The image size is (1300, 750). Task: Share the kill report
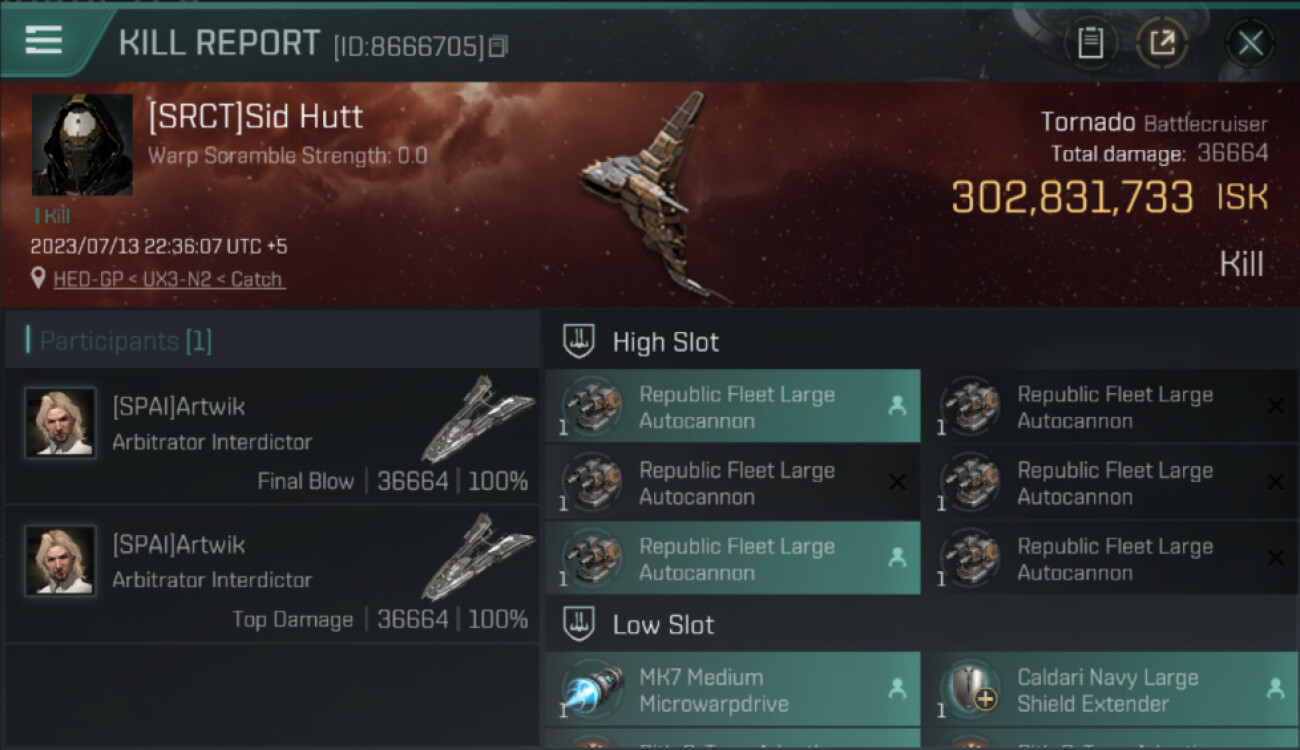(1161, 43)
